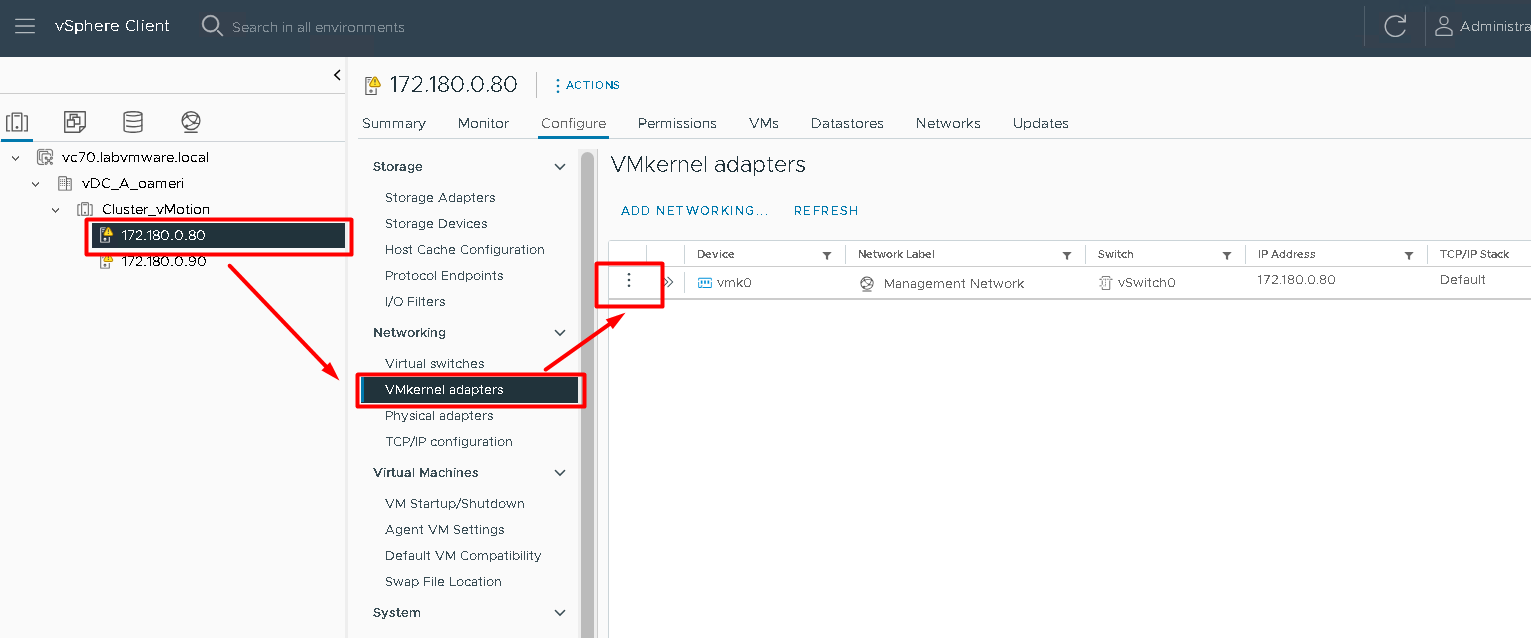Collapse the Virtual Machines section
Screen dimensions: 1531x638
[560, 473]
